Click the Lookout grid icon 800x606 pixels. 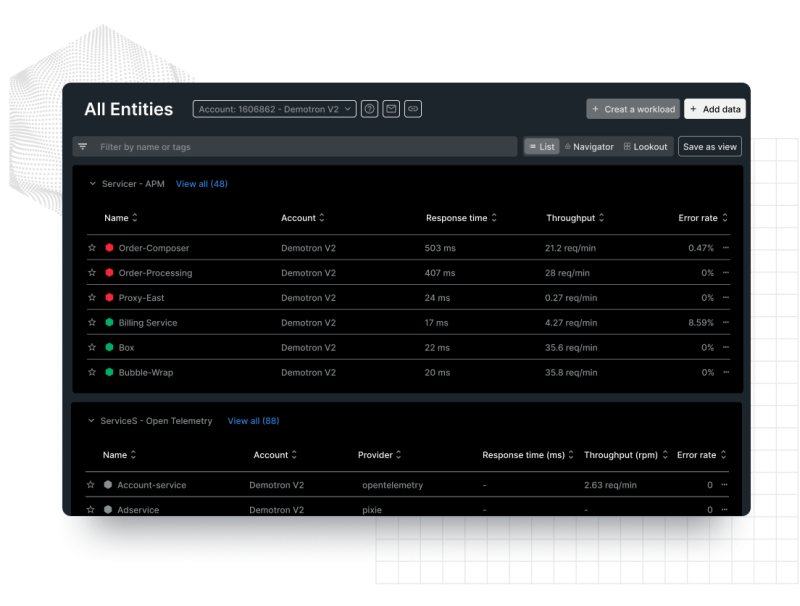[628, 146]
